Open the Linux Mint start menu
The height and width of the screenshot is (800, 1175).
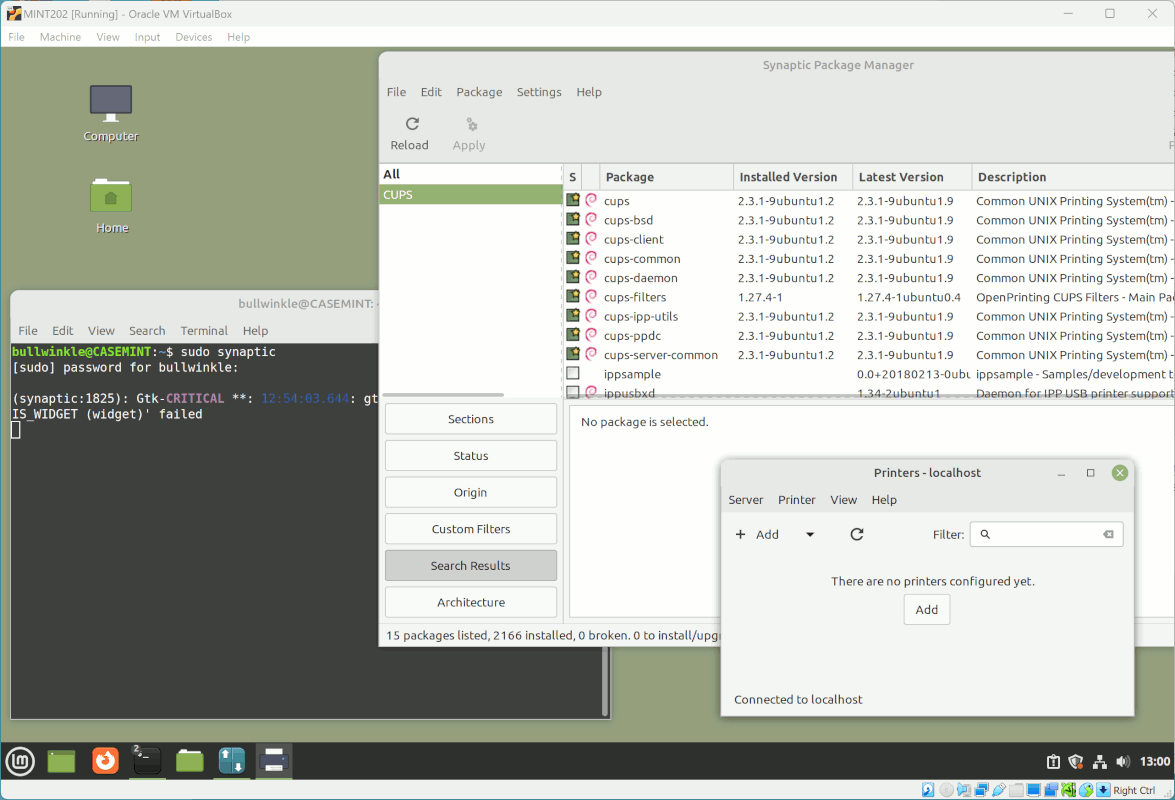(20, 762)
